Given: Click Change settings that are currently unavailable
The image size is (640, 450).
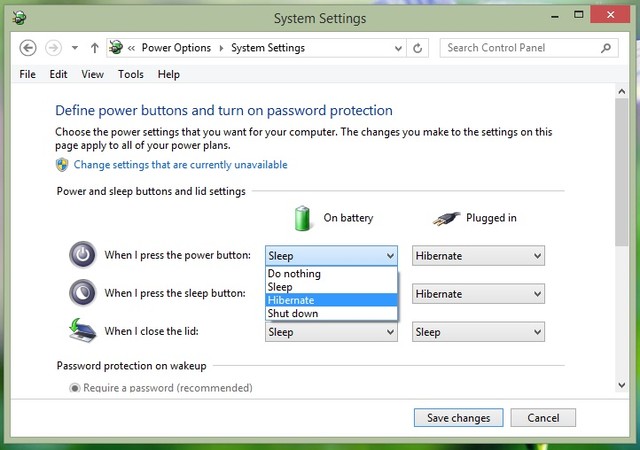Looking at the screenshot, I should [x=180, y=165].
